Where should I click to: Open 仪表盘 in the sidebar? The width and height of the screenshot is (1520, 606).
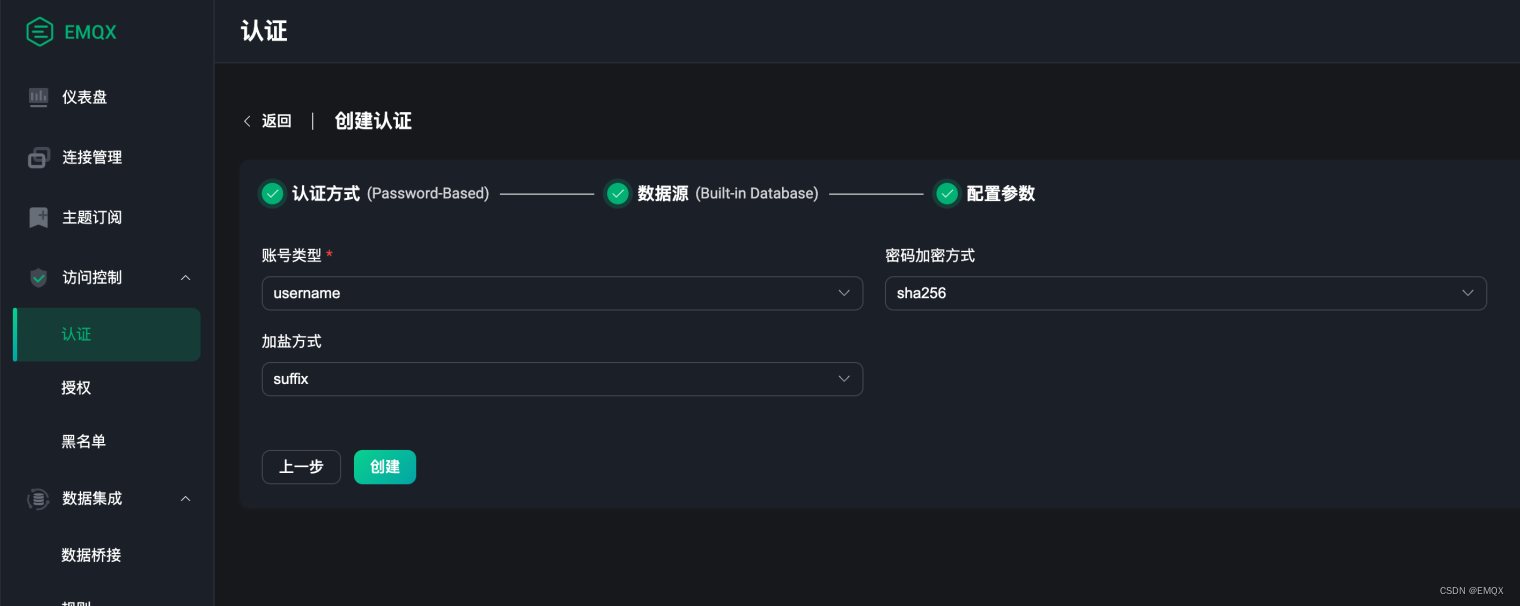coord(85,97)
